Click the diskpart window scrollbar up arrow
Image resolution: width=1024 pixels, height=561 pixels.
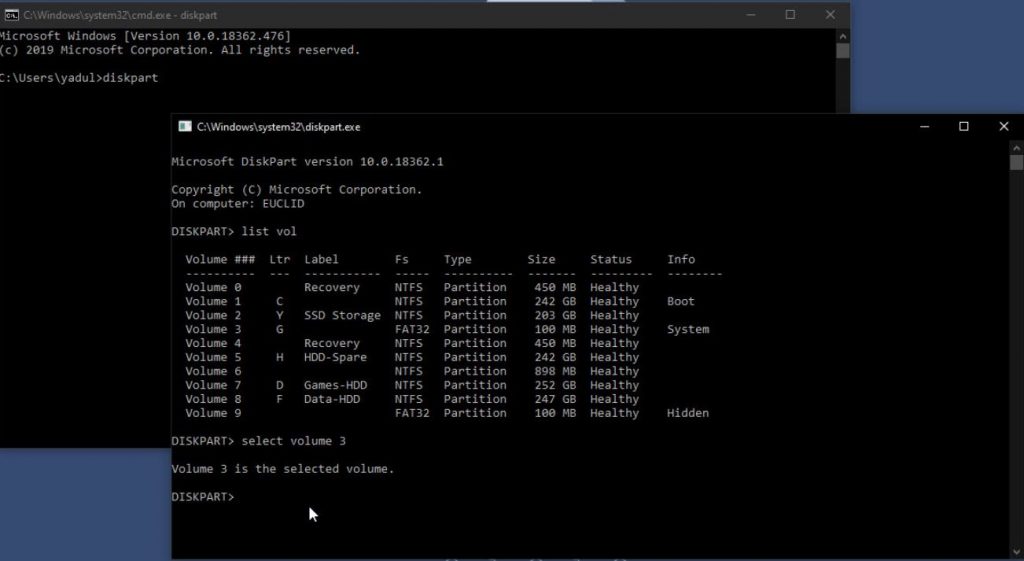tap(1016, 148)
